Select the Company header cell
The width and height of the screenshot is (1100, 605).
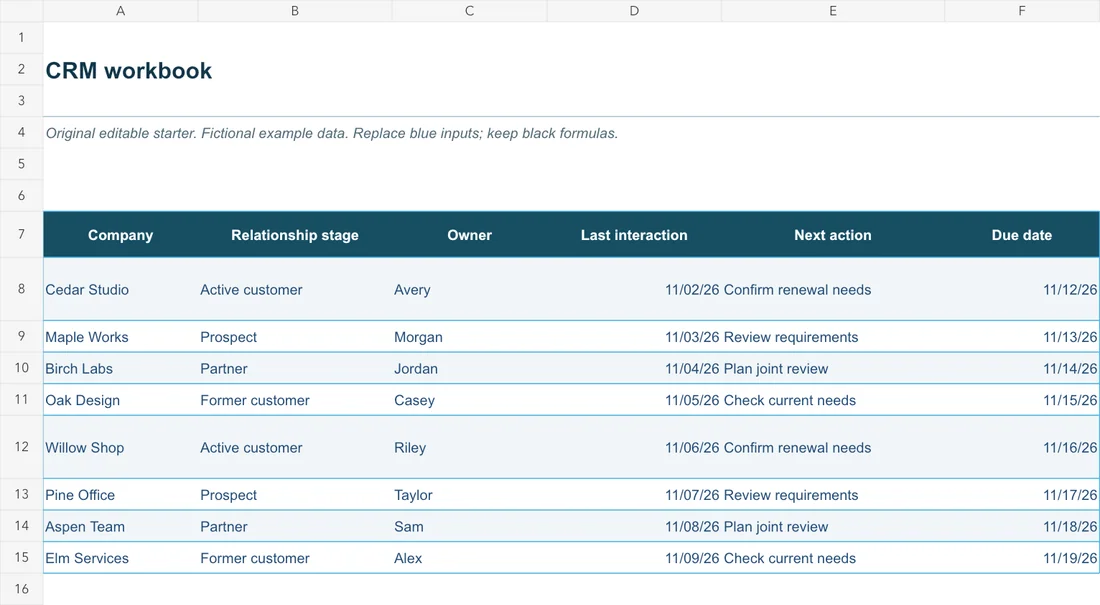coord(121,235)
